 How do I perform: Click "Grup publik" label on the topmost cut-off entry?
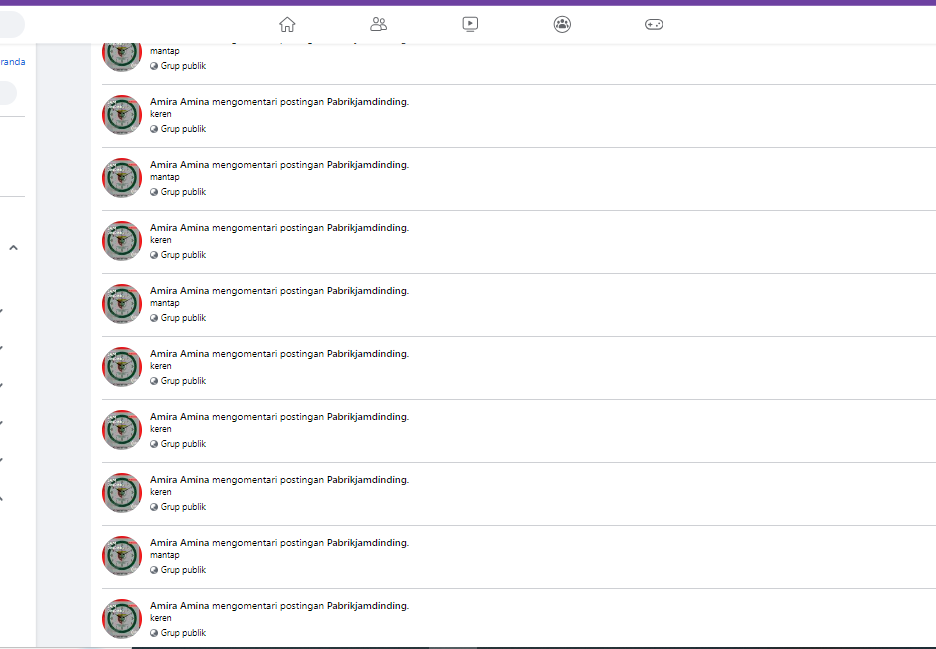pos(183,66)
